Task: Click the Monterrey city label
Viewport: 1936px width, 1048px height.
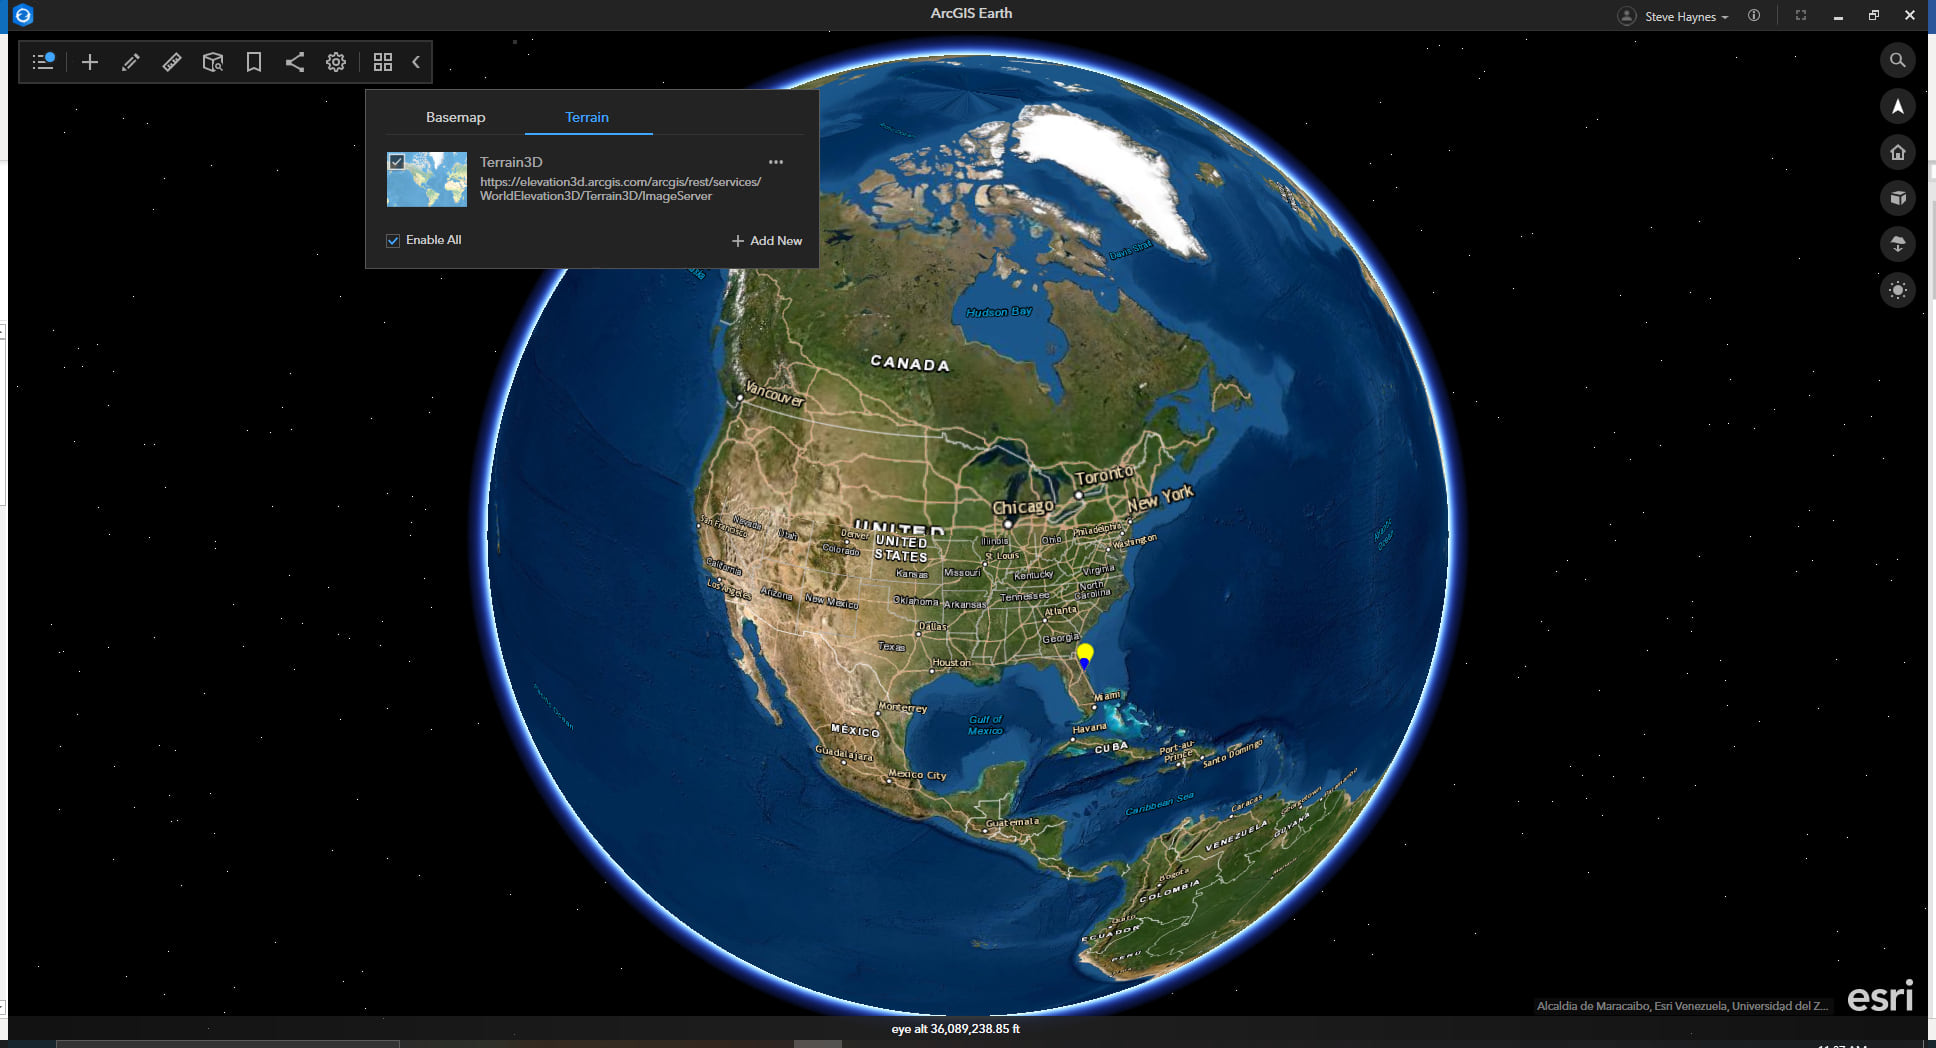Action: pyautogui.click(x=902, y=708)
